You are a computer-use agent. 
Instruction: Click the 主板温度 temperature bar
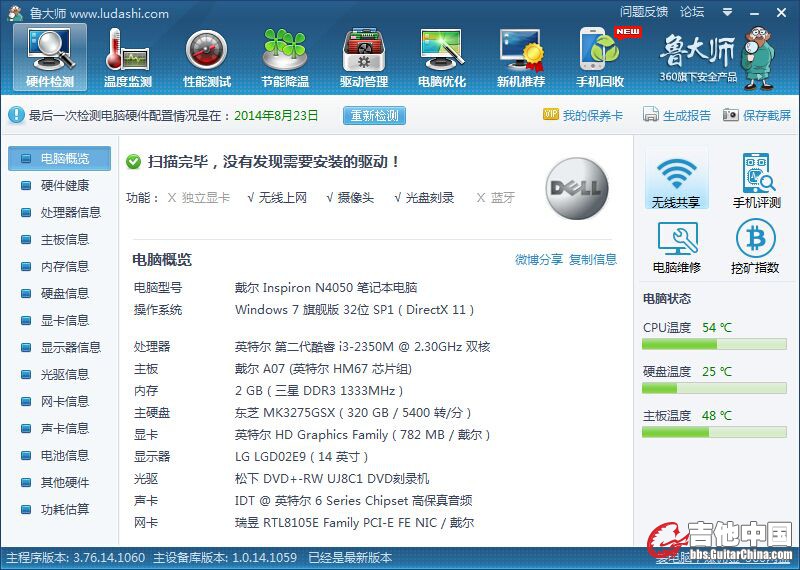[x=714, y=432]
